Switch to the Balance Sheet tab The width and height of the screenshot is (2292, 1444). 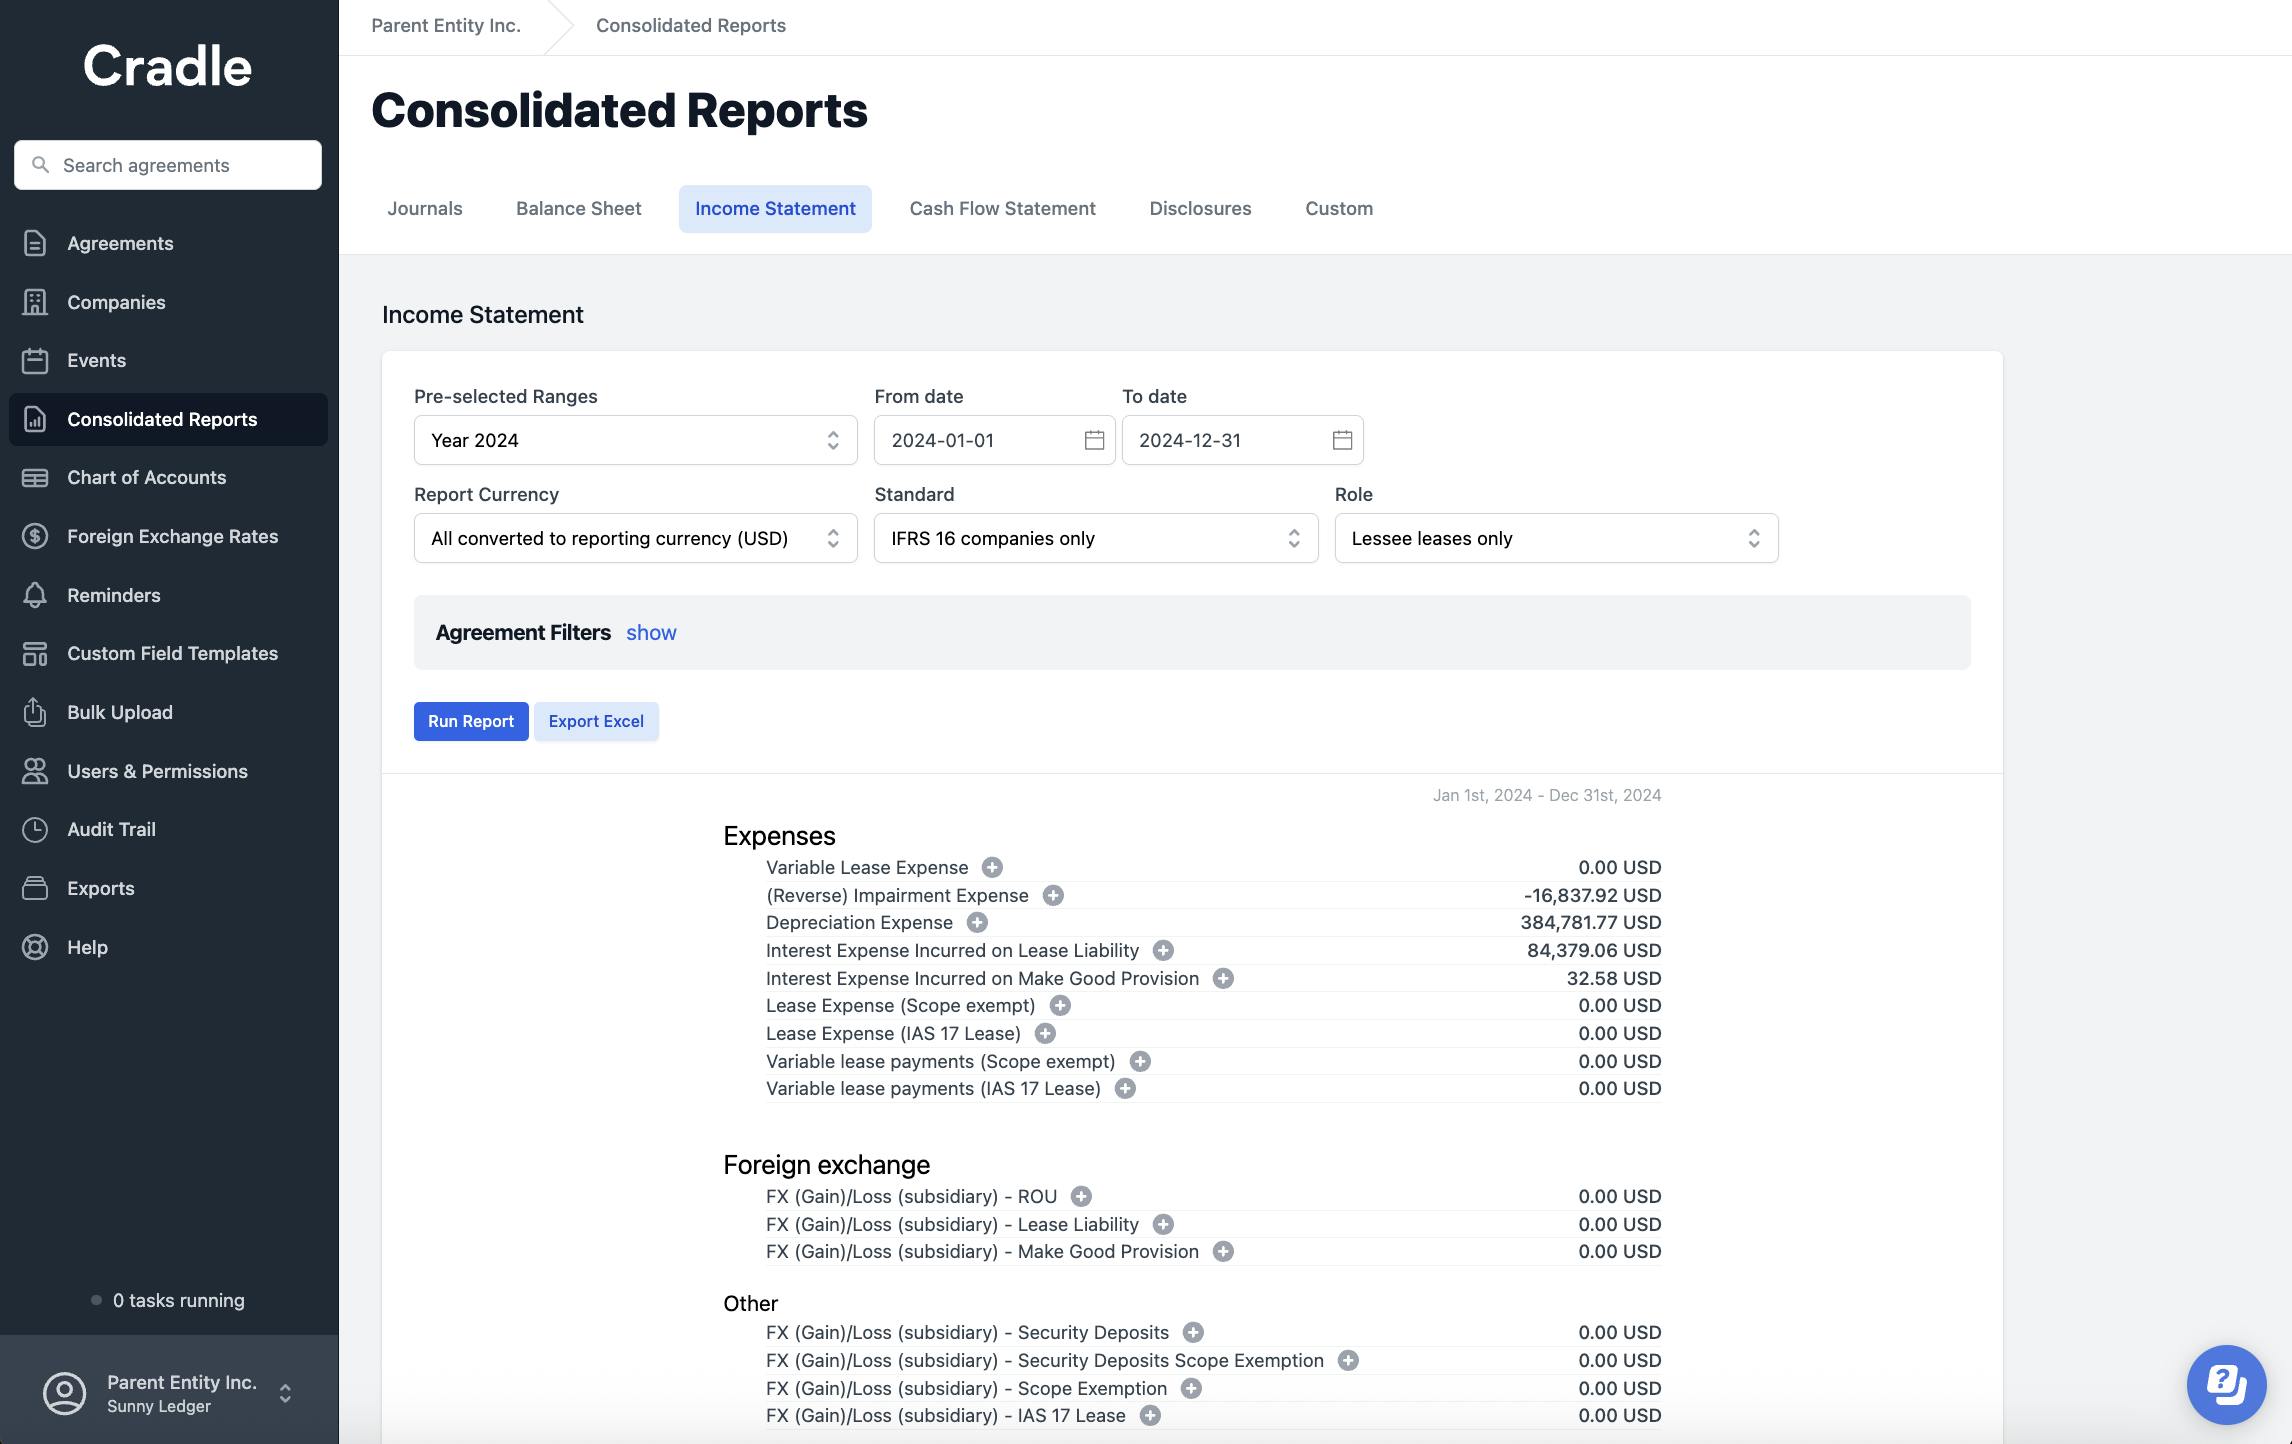[x=579, y=208]
